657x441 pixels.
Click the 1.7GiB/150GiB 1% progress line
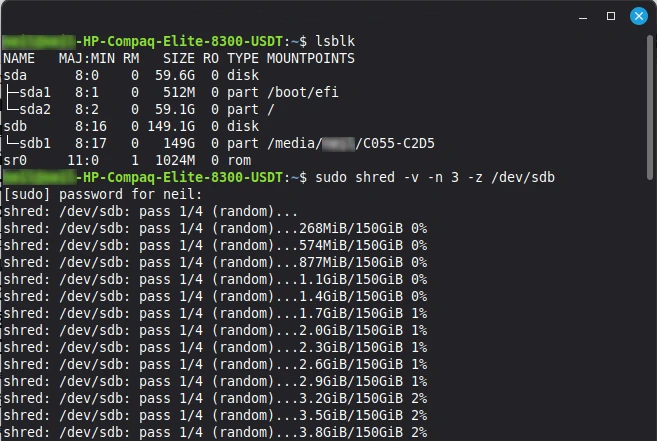coord(215,313)
